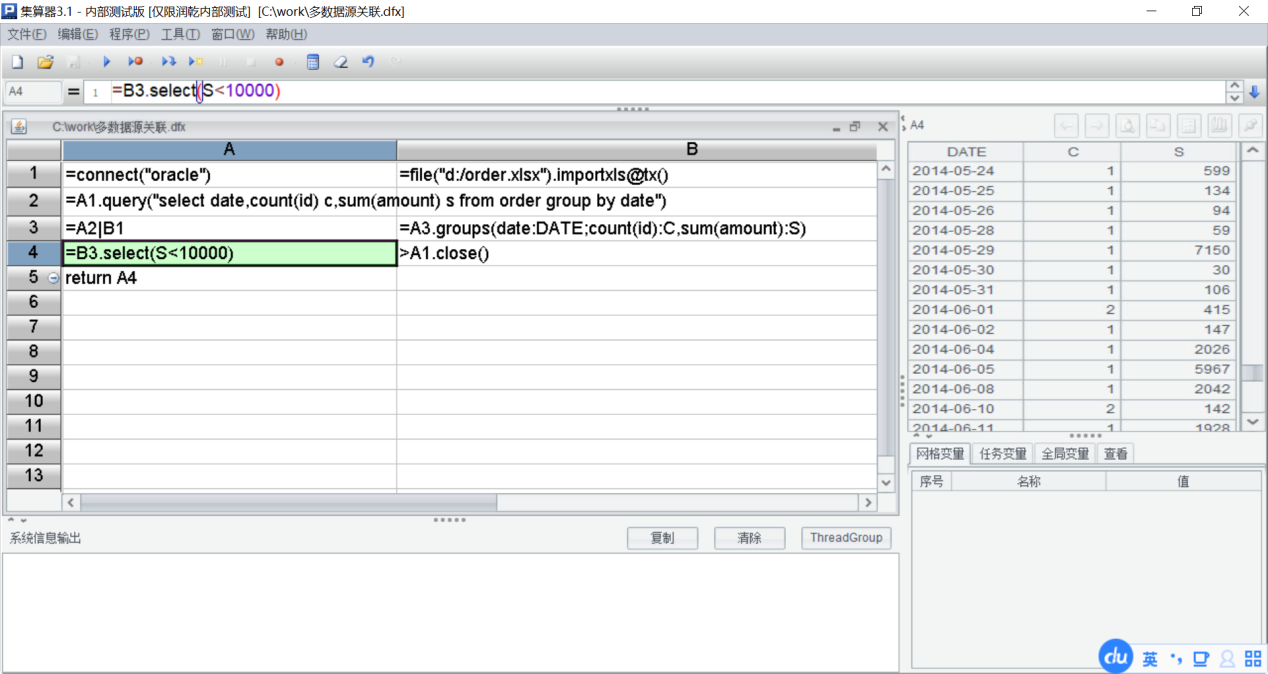Select column header B
Screen dimensions: 1268x674
[x=636, y=150]
